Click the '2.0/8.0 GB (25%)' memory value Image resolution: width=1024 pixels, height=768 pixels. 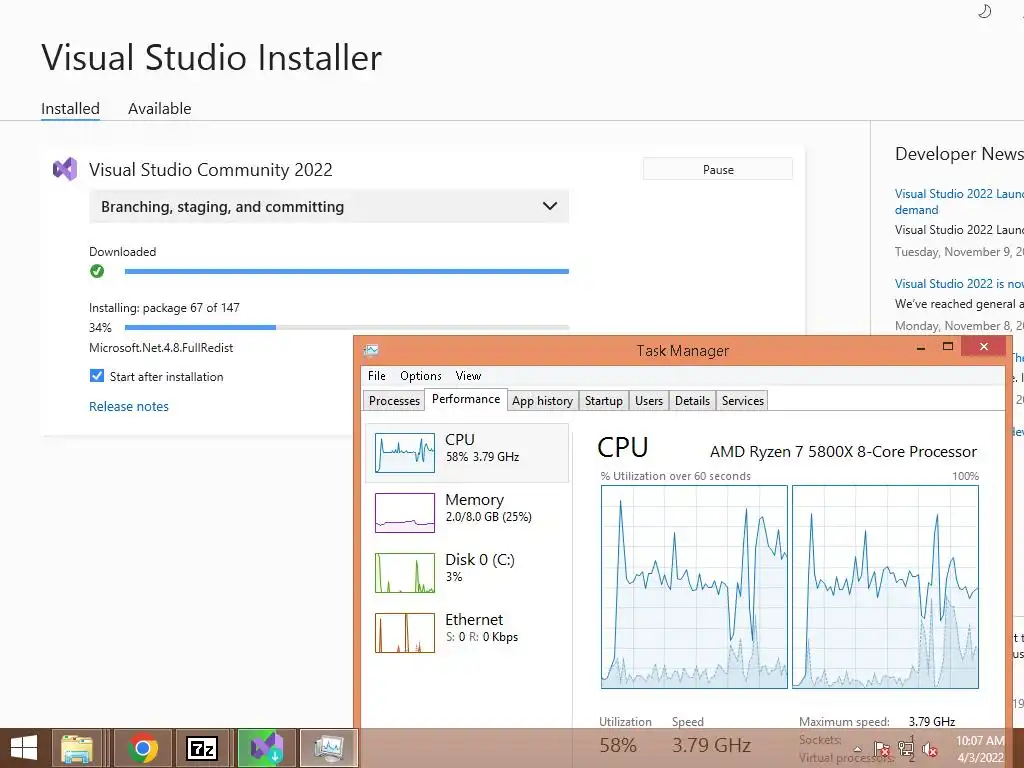(x=488, y=517)
